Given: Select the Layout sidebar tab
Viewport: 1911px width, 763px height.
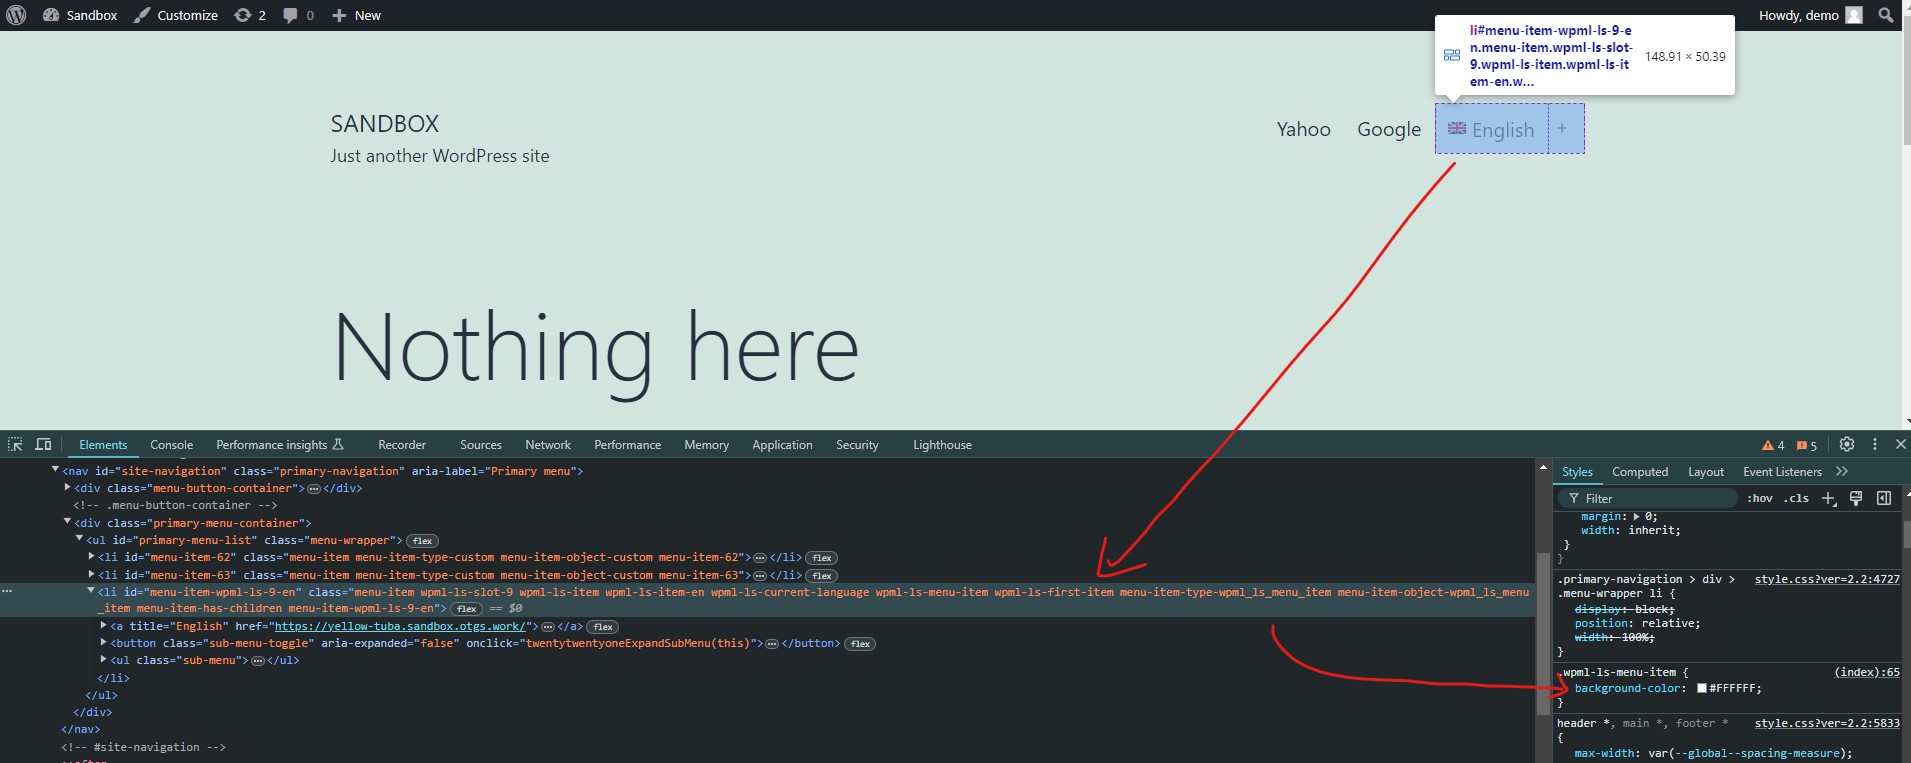Looking at the screenshot, I should pyautogui.click(x=1706, y=472).
